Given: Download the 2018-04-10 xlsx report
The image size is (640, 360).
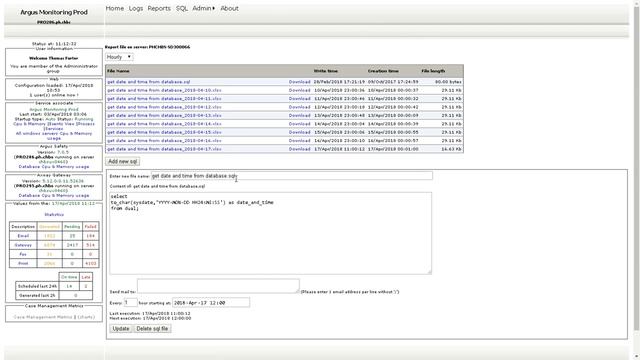Looking at the screenshot, I should [x=300, y=90].
